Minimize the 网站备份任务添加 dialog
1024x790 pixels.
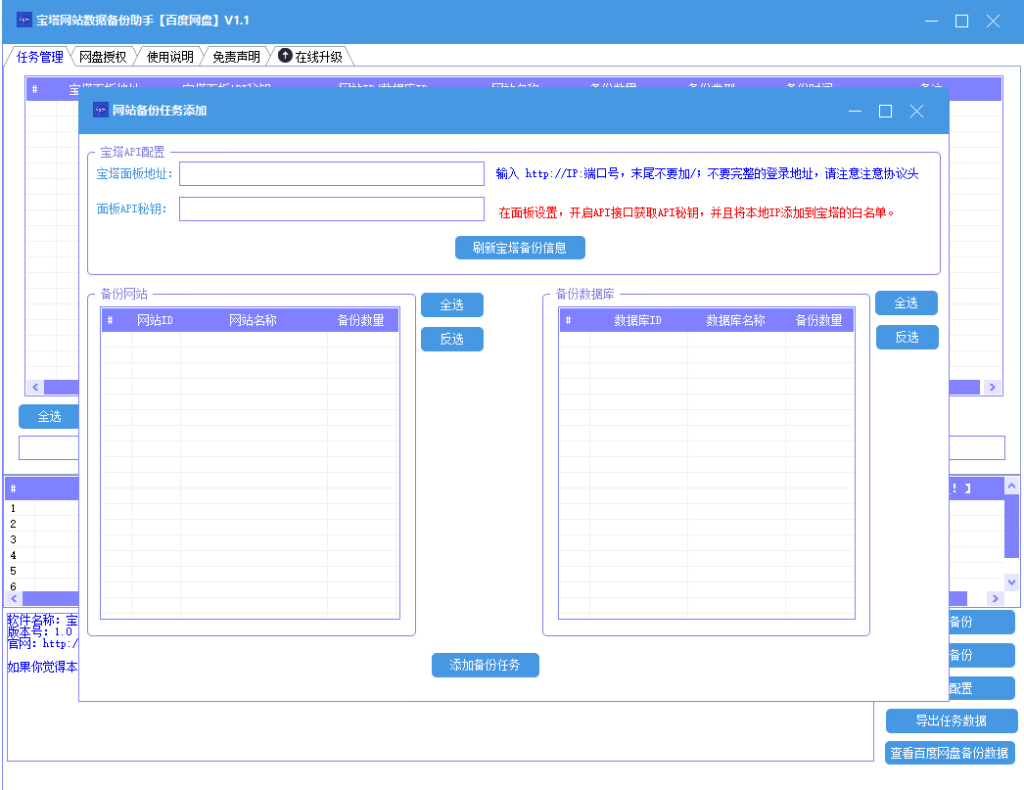tap(855, 111)
